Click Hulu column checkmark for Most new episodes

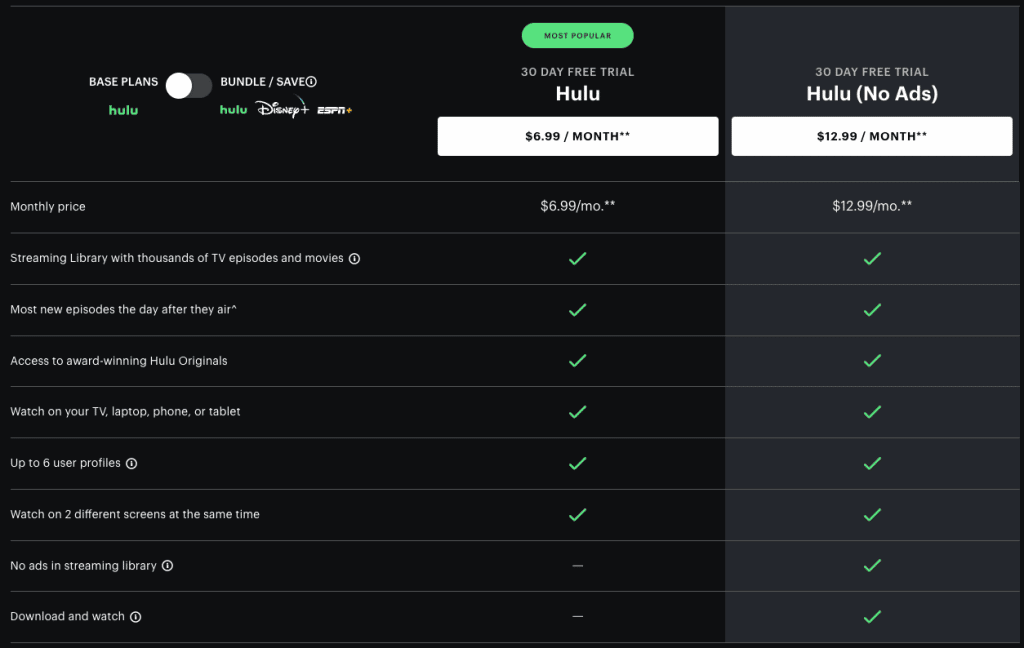(x=577, y=310)
